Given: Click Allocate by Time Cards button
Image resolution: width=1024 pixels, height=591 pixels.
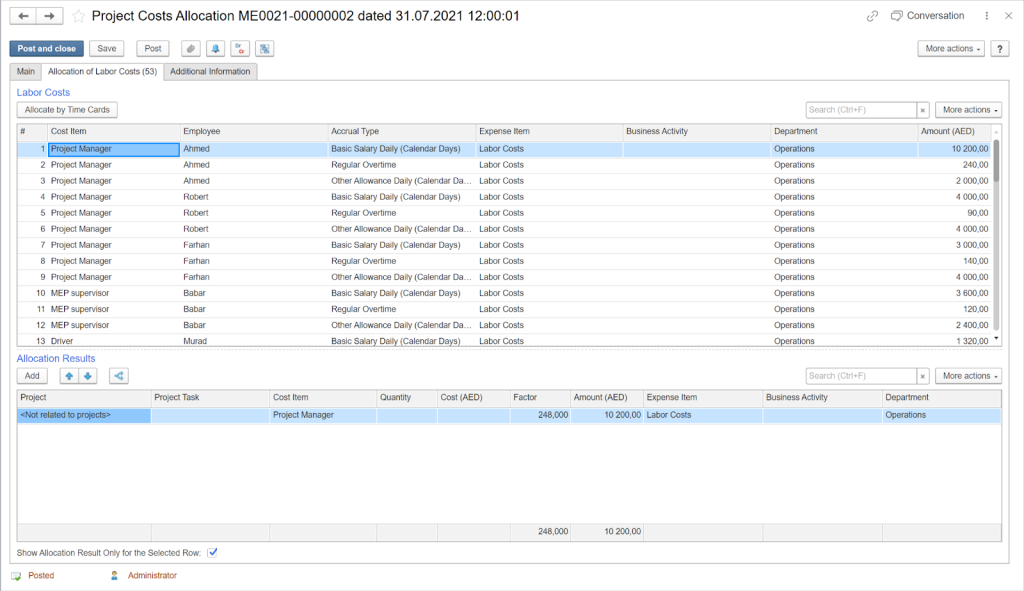Looking at the screenshot, I should coord(67,110).
